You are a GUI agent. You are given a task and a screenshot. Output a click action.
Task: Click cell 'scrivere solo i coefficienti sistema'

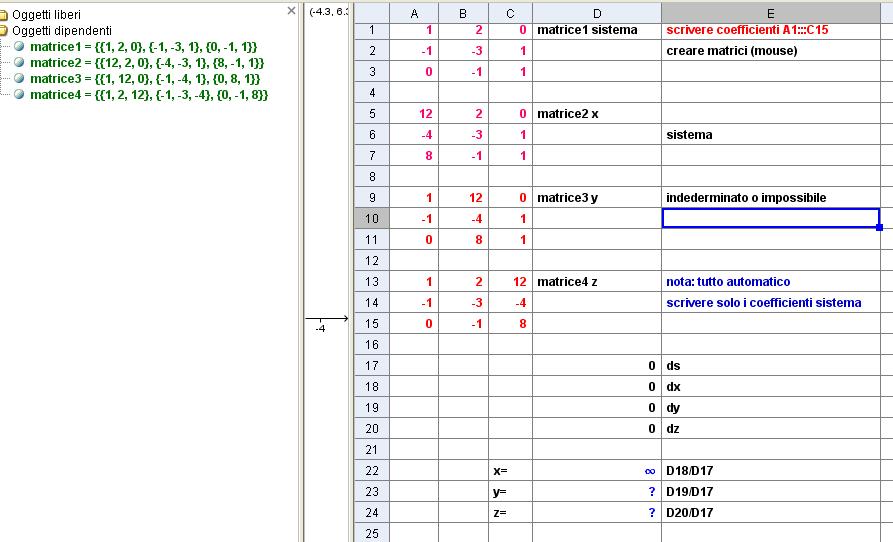click(x=771, y=303)
